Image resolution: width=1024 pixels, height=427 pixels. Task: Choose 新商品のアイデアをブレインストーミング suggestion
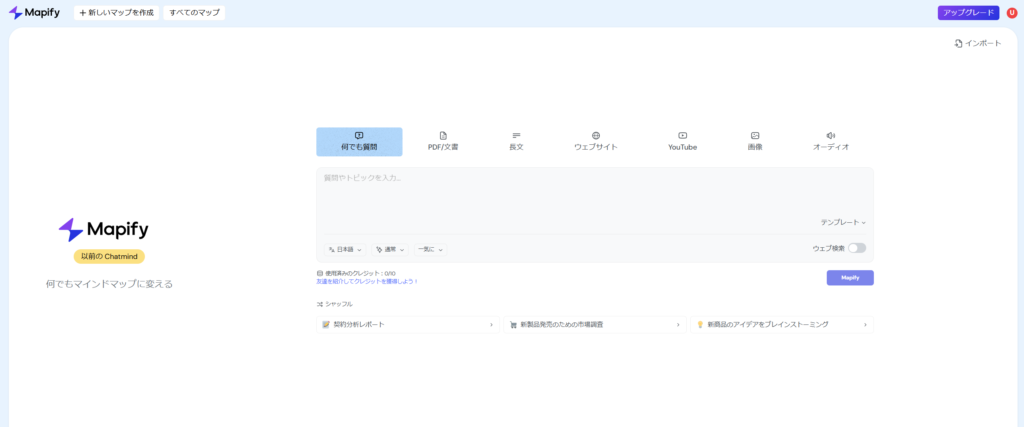point(782,324)
